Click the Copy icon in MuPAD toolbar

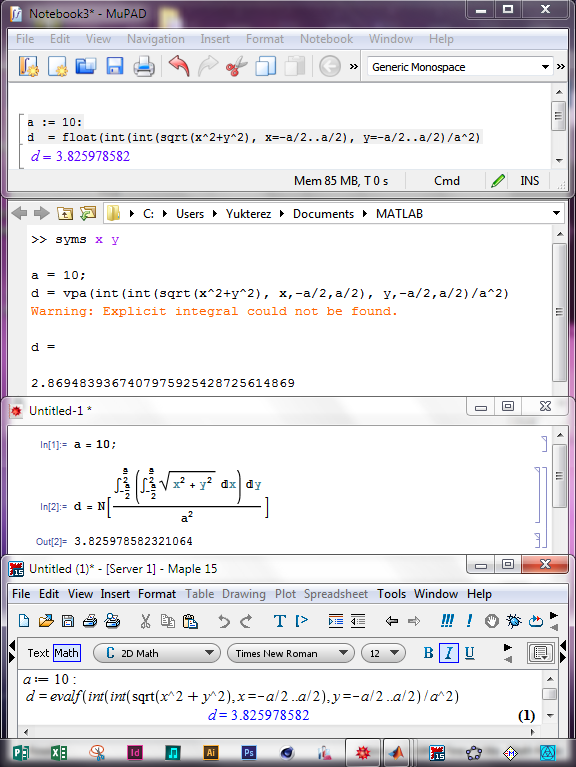[x=266, y=67]
